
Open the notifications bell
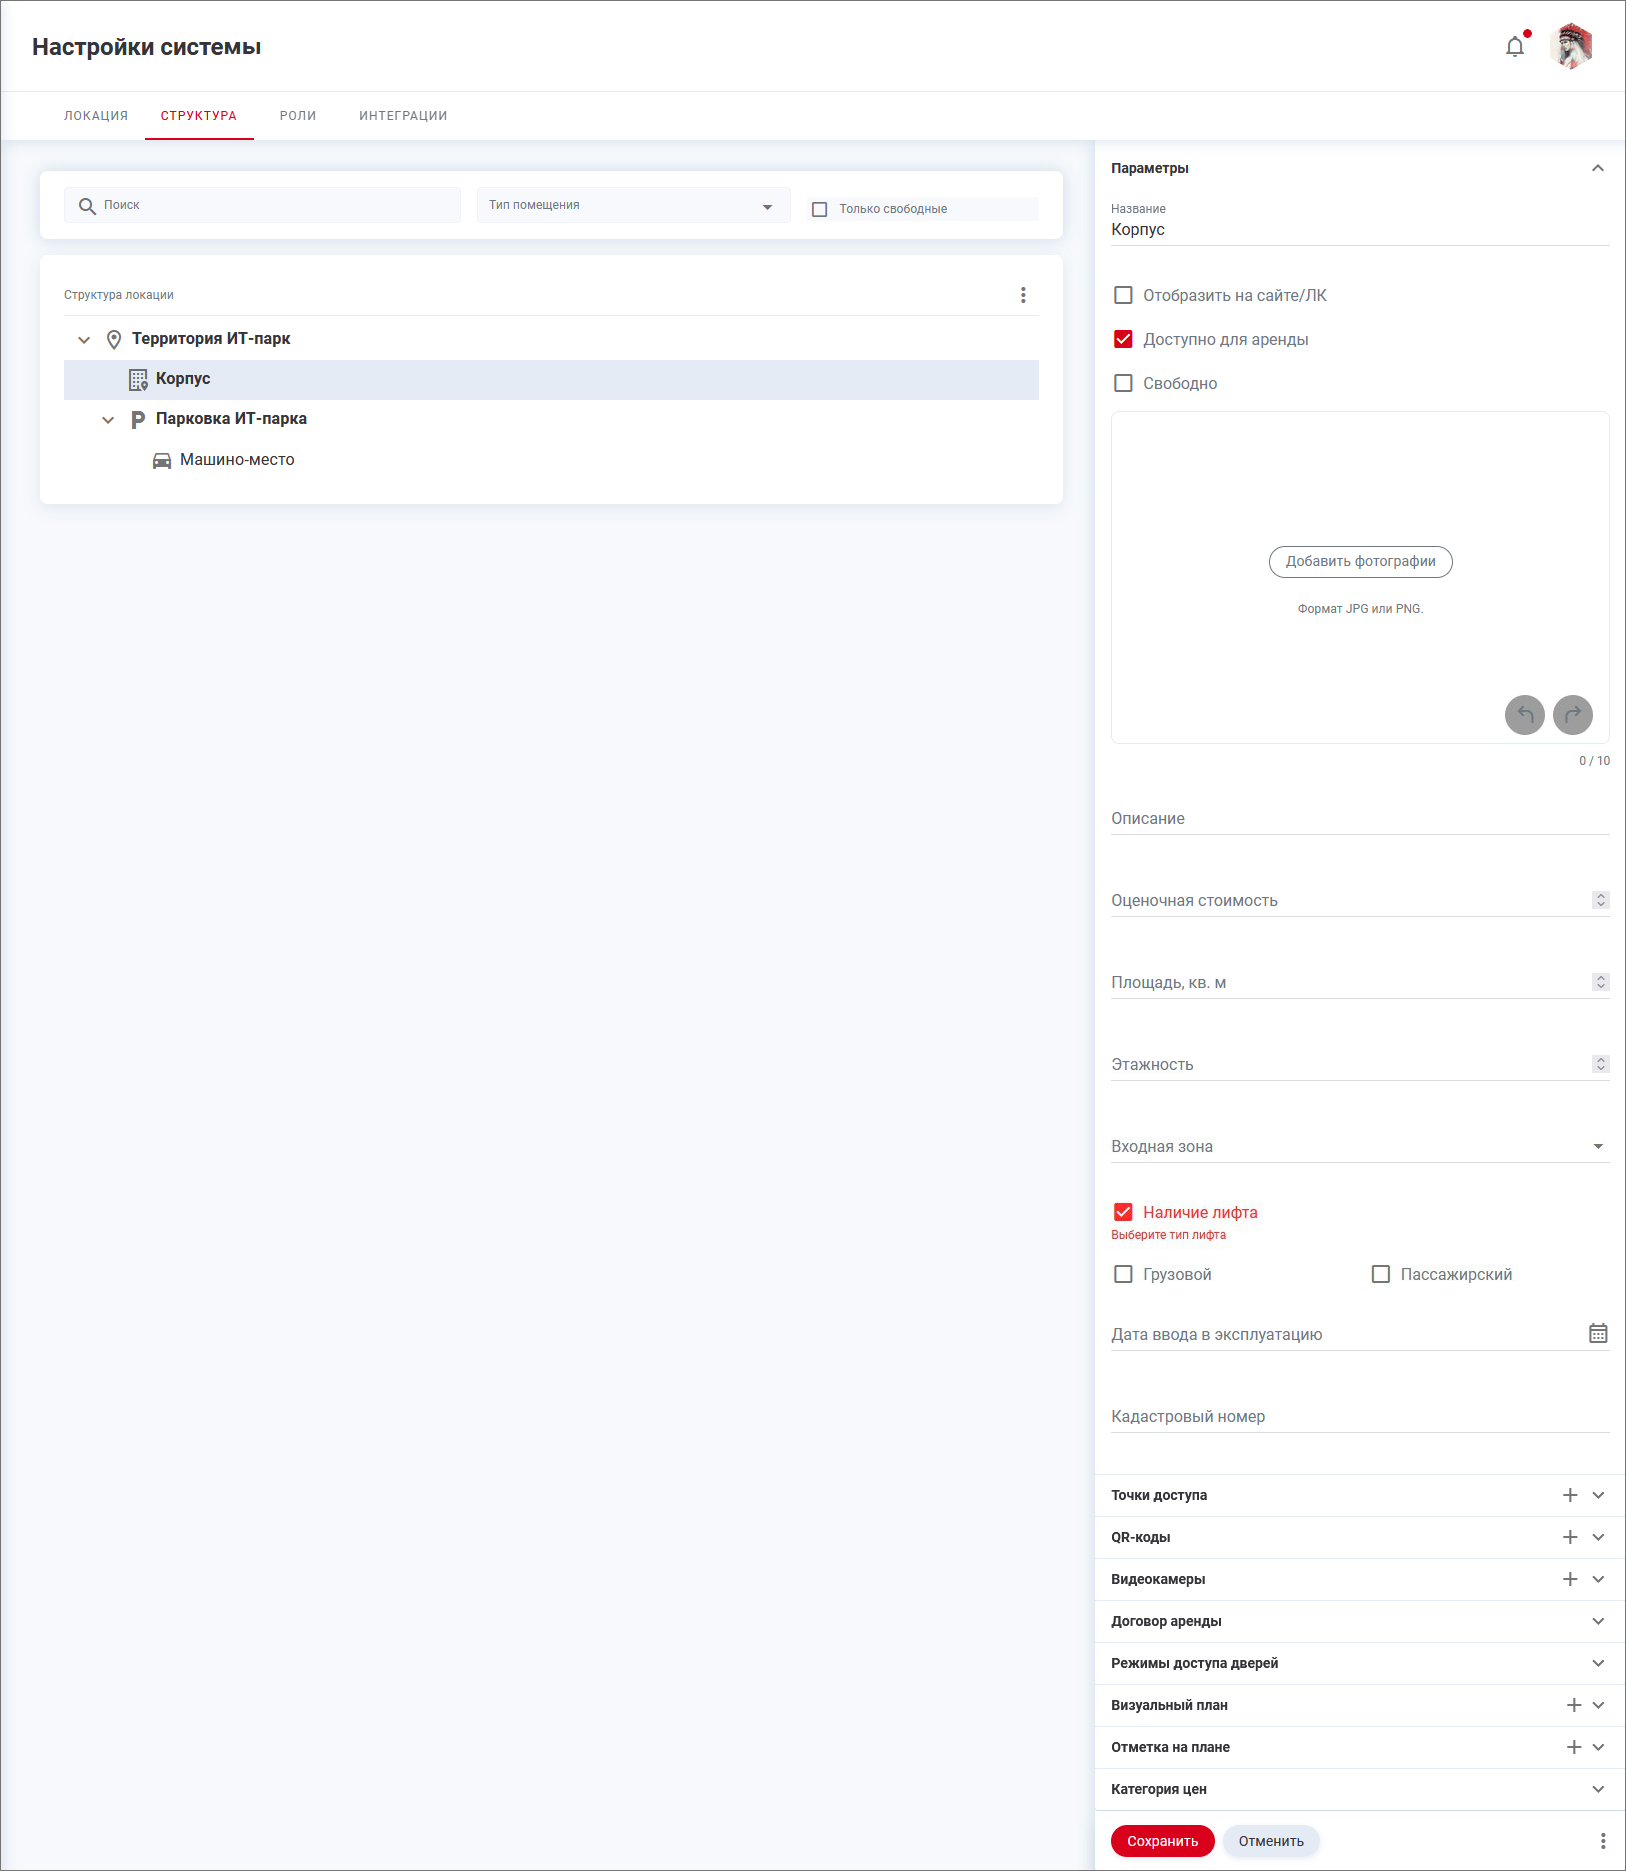[1515, 47]
